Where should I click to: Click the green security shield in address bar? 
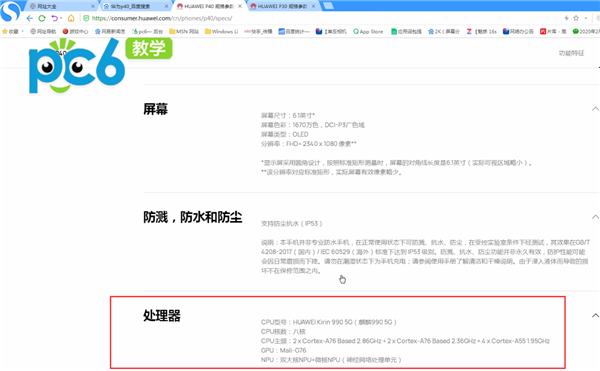click(x=86, y=18)
